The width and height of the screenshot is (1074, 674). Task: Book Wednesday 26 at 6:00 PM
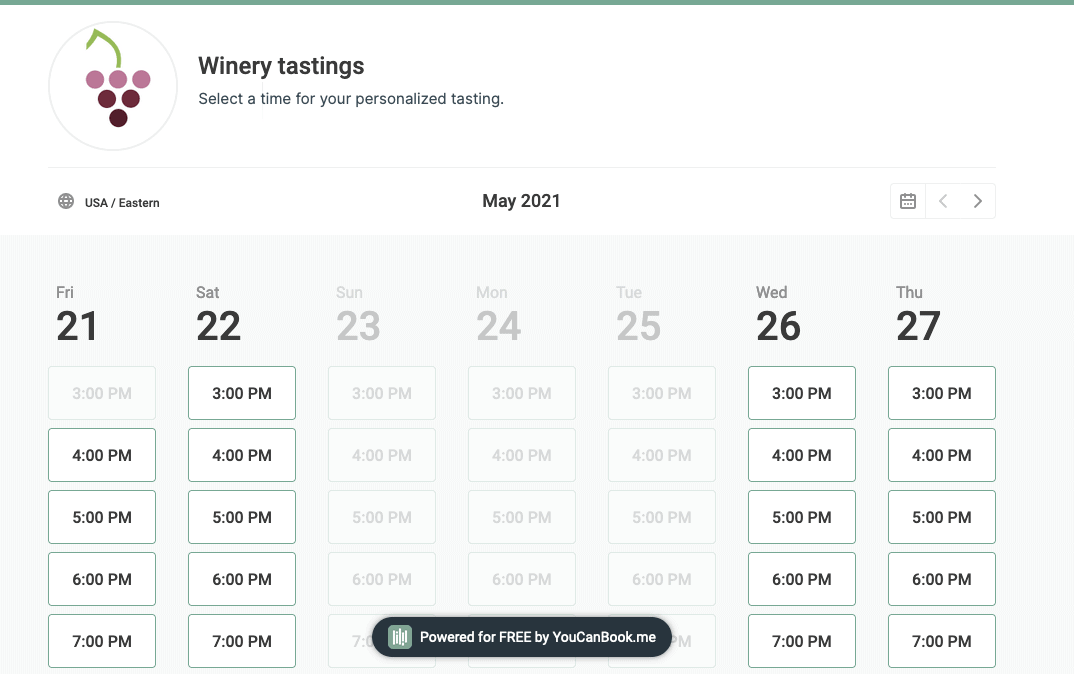[802, 579]
